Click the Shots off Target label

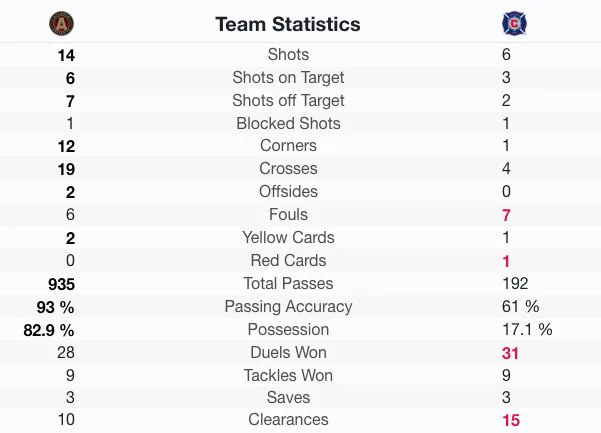click(x=288, y=101)
